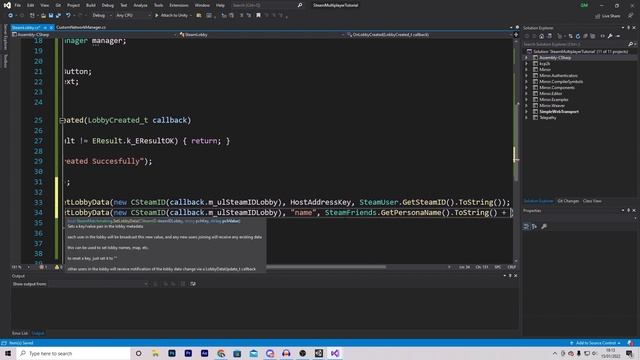The height and width of the screenshot is (360, 640).
Task: Switch to the Class View tab
Action: pyautogui.click(x=592, y=201)
